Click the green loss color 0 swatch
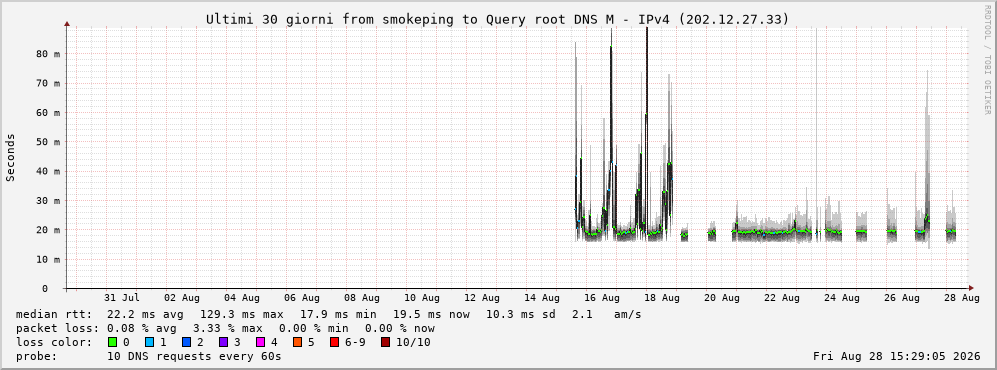Image resolution: width=997 pixels, height=370 pixels. (x=113, y=343)
